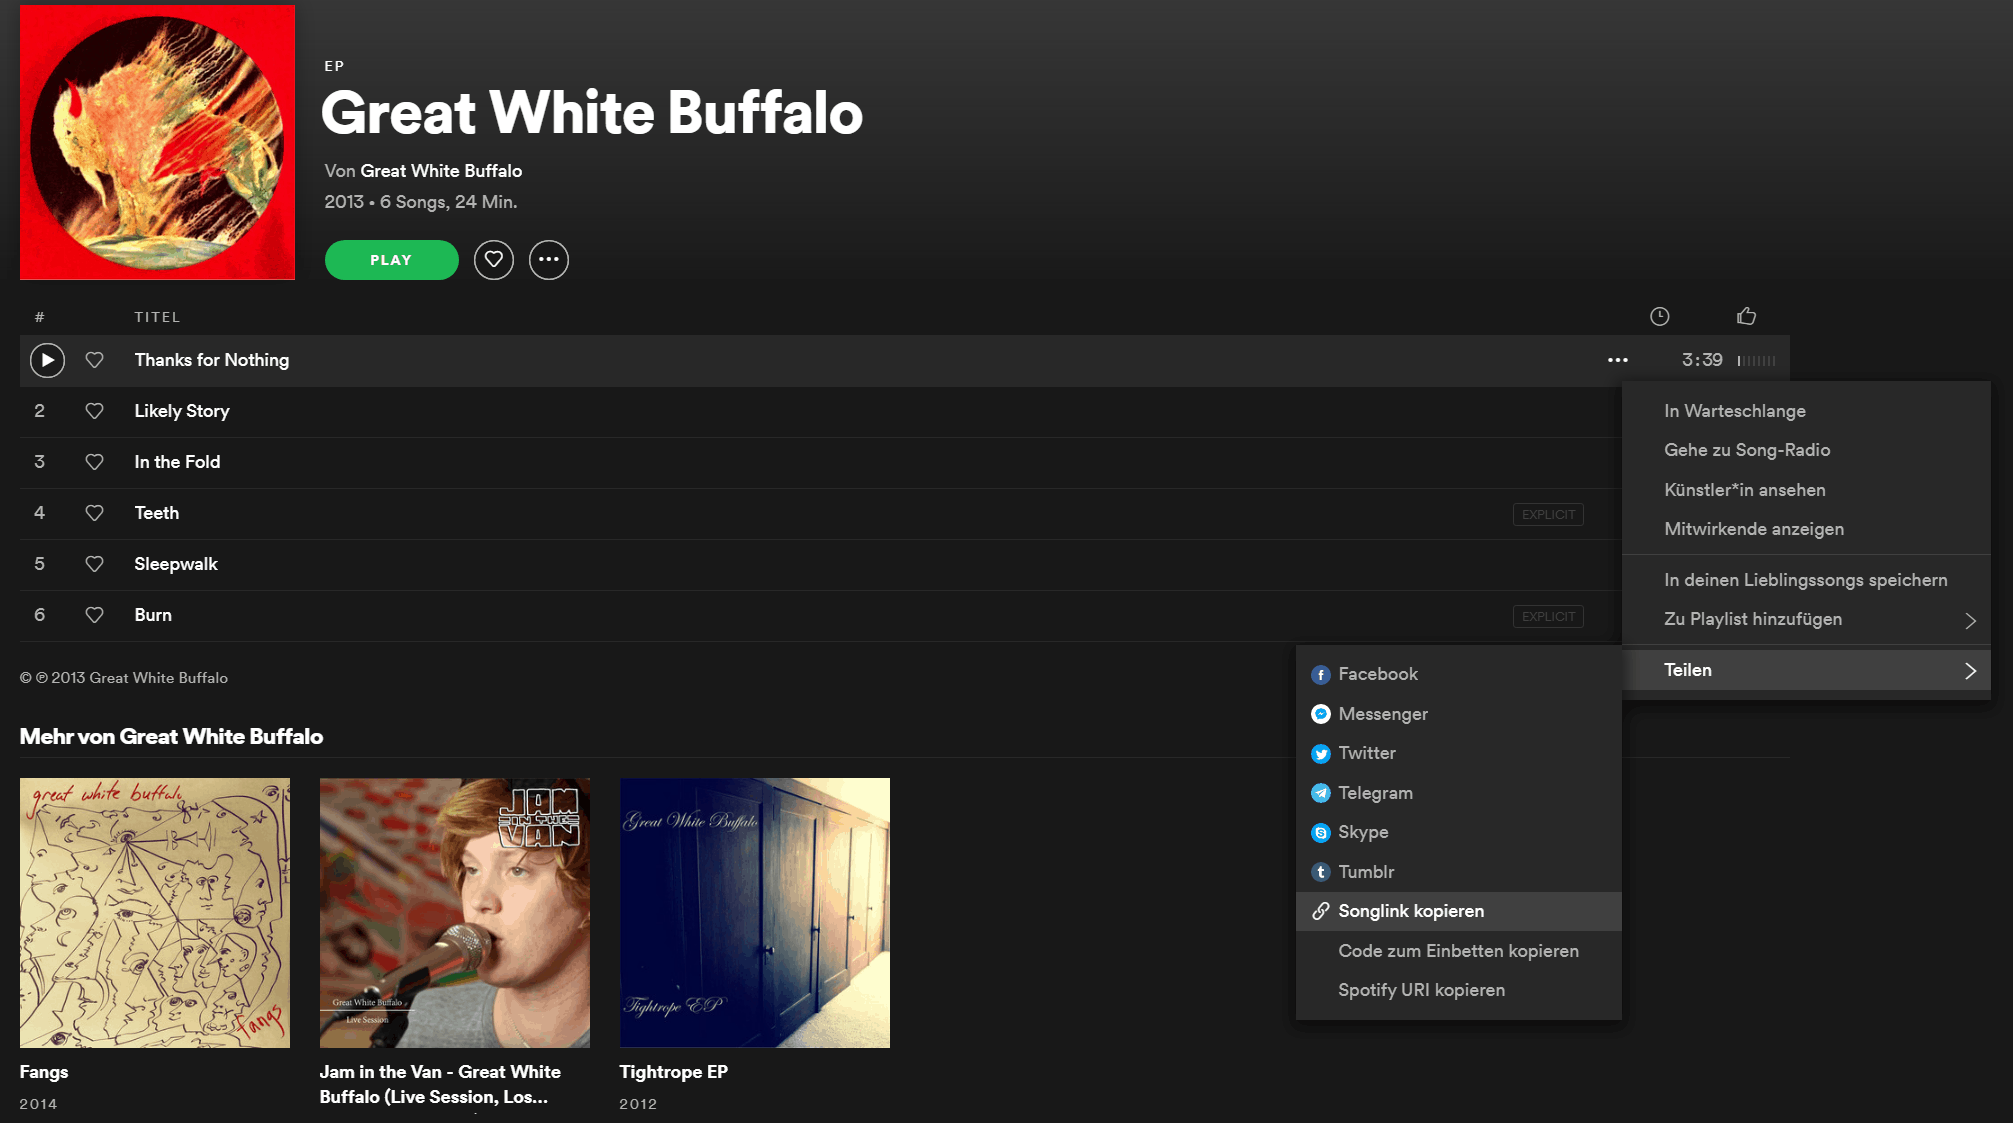Click Mehr von Great White Buffalo heading
2013x1123 pixels.
(x=171, y=737)
